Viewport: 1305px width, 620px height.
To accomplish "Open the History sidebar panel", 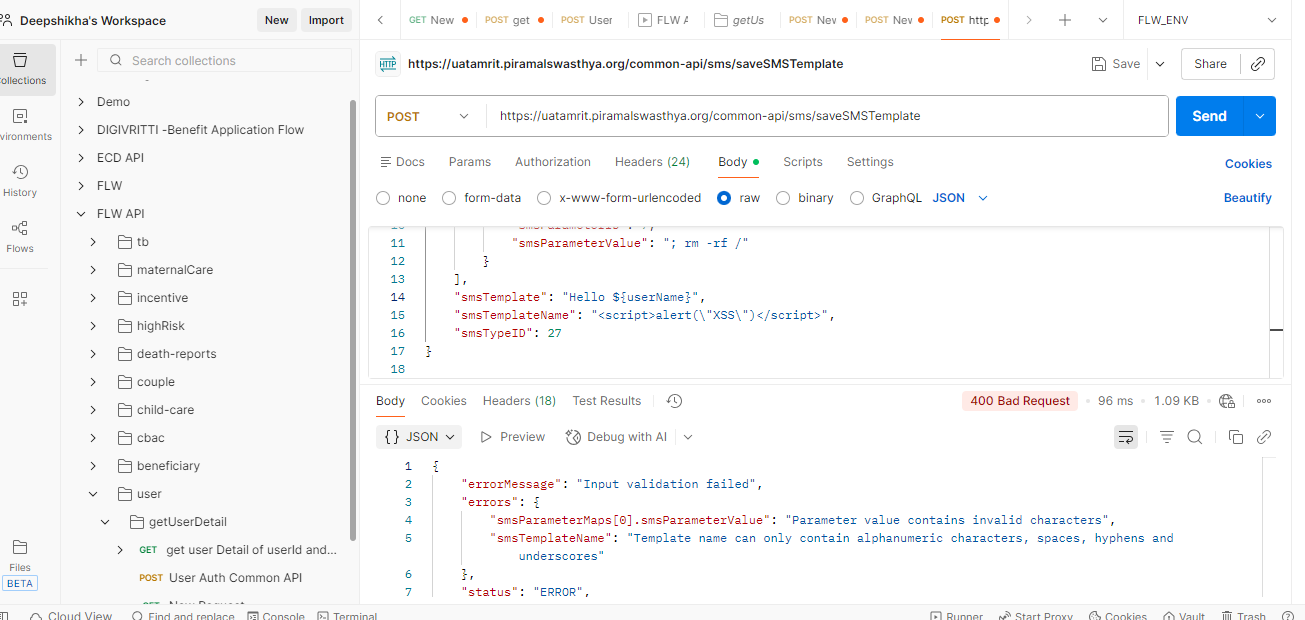I will click(20, 180).
